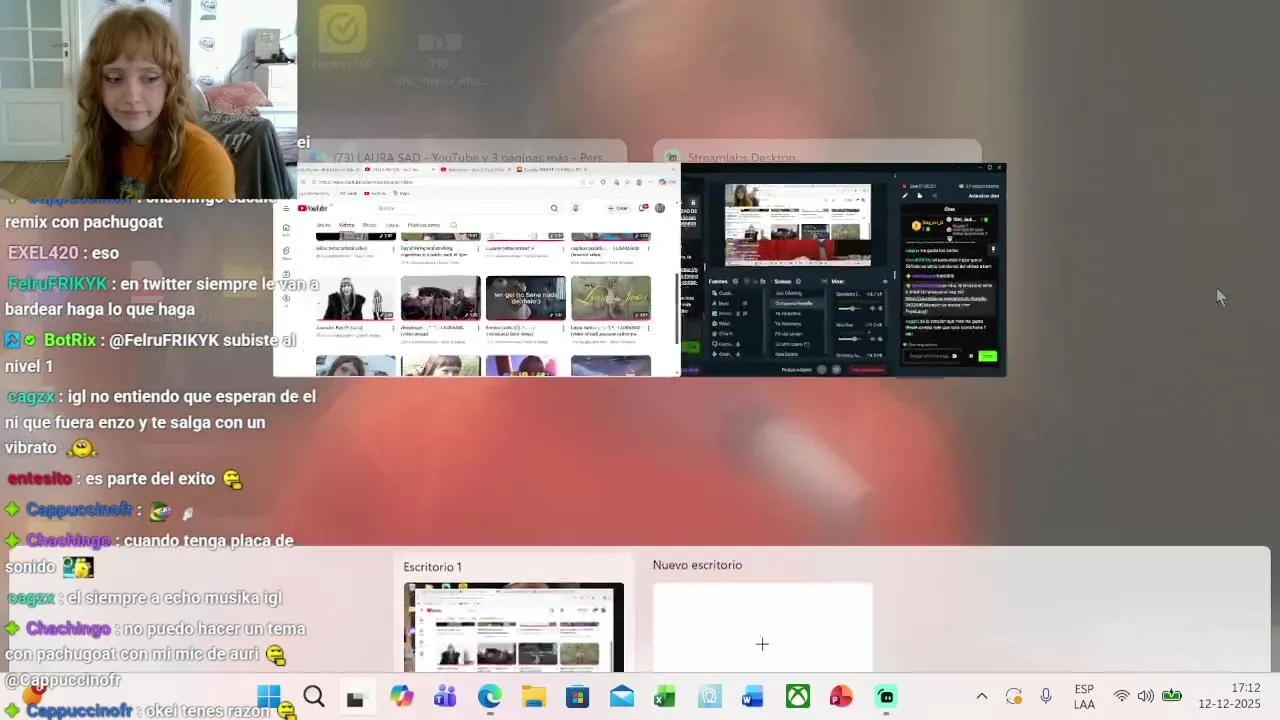The height and width of the screenshot is (720, 1280).
Task: Click the sync status tray icon
Action: pyautogui.click(x=1014, y=696)
